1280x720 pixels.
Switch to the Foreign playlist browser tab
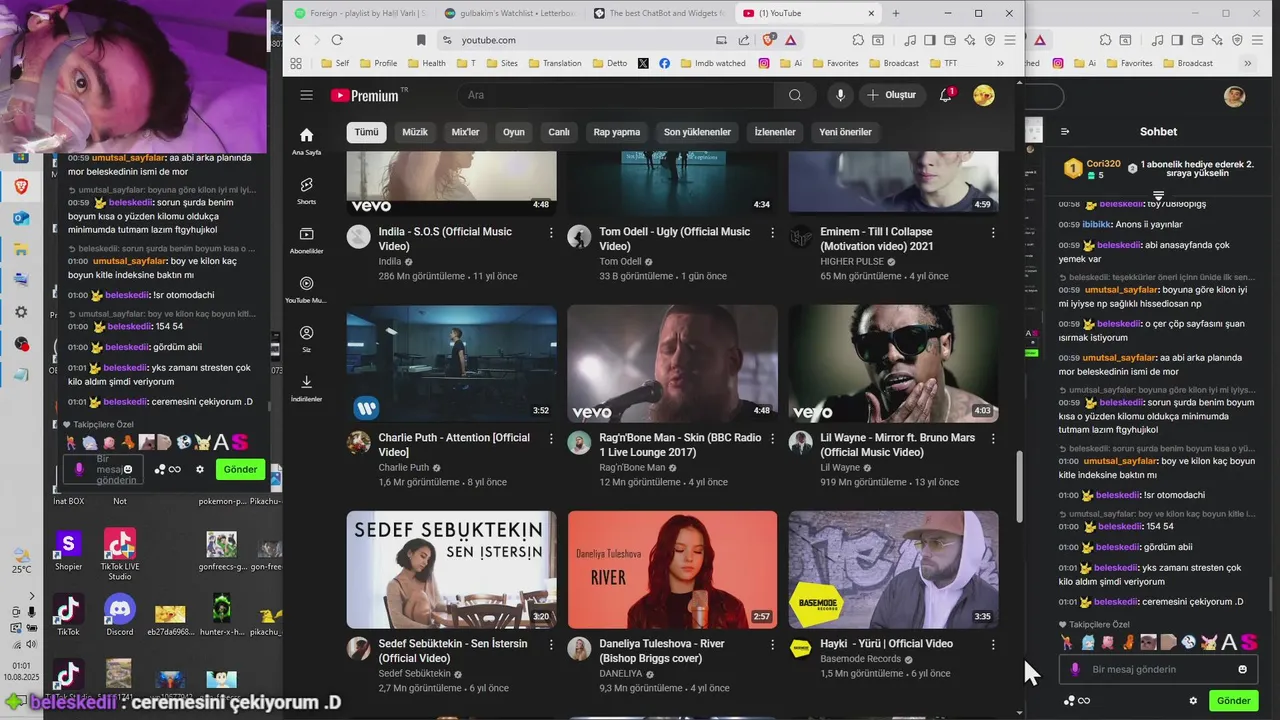click(358, 13)
